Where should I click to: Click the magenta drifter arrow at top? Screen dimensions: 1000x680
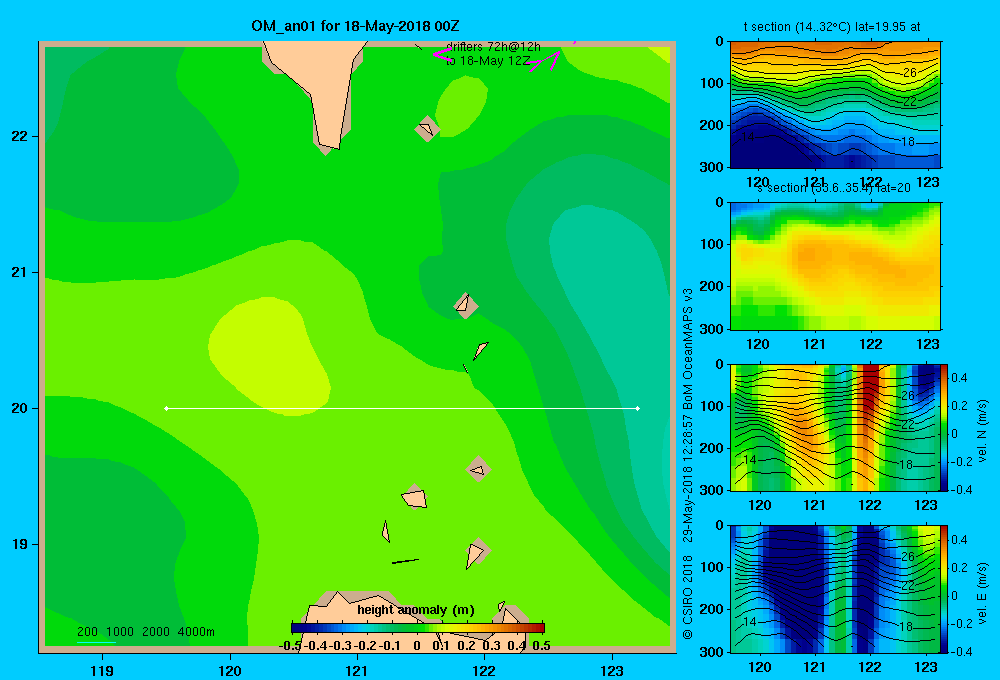545,61
